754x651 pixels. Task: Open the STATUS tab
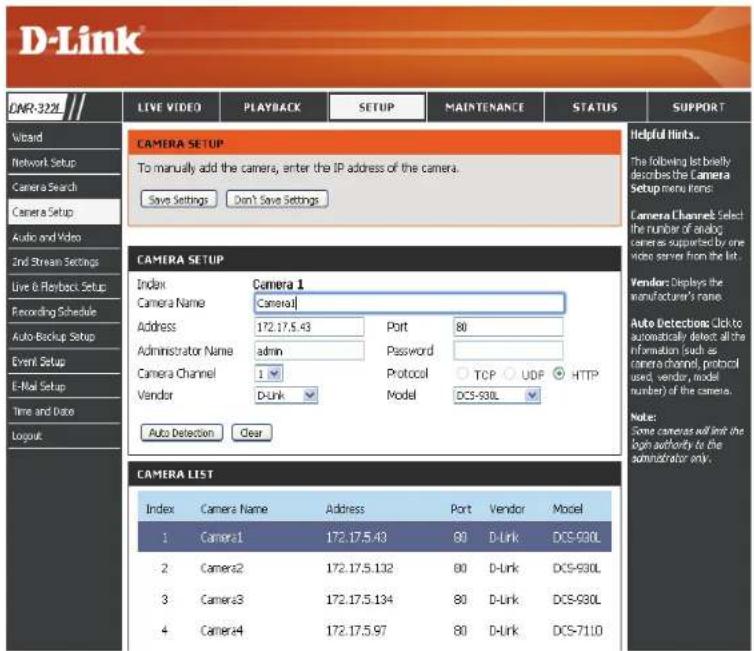[595, 107]
